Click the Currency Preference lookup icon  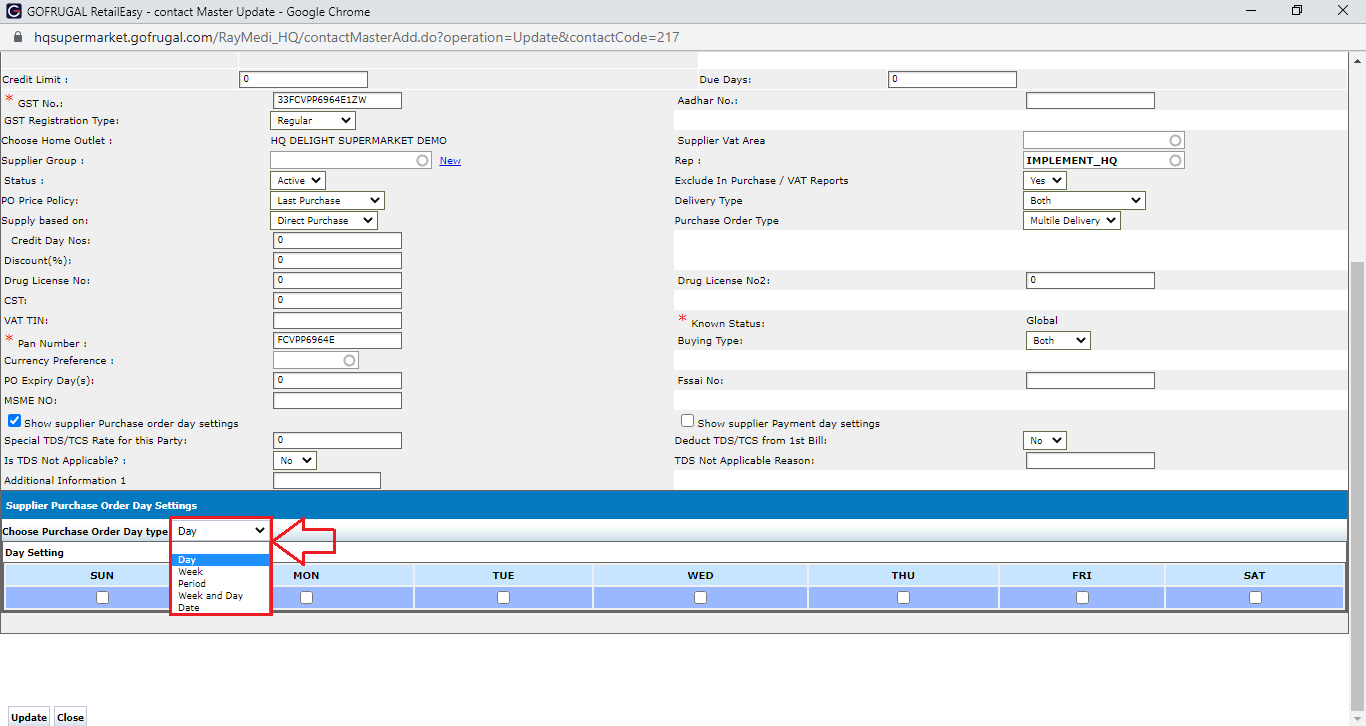349,361
